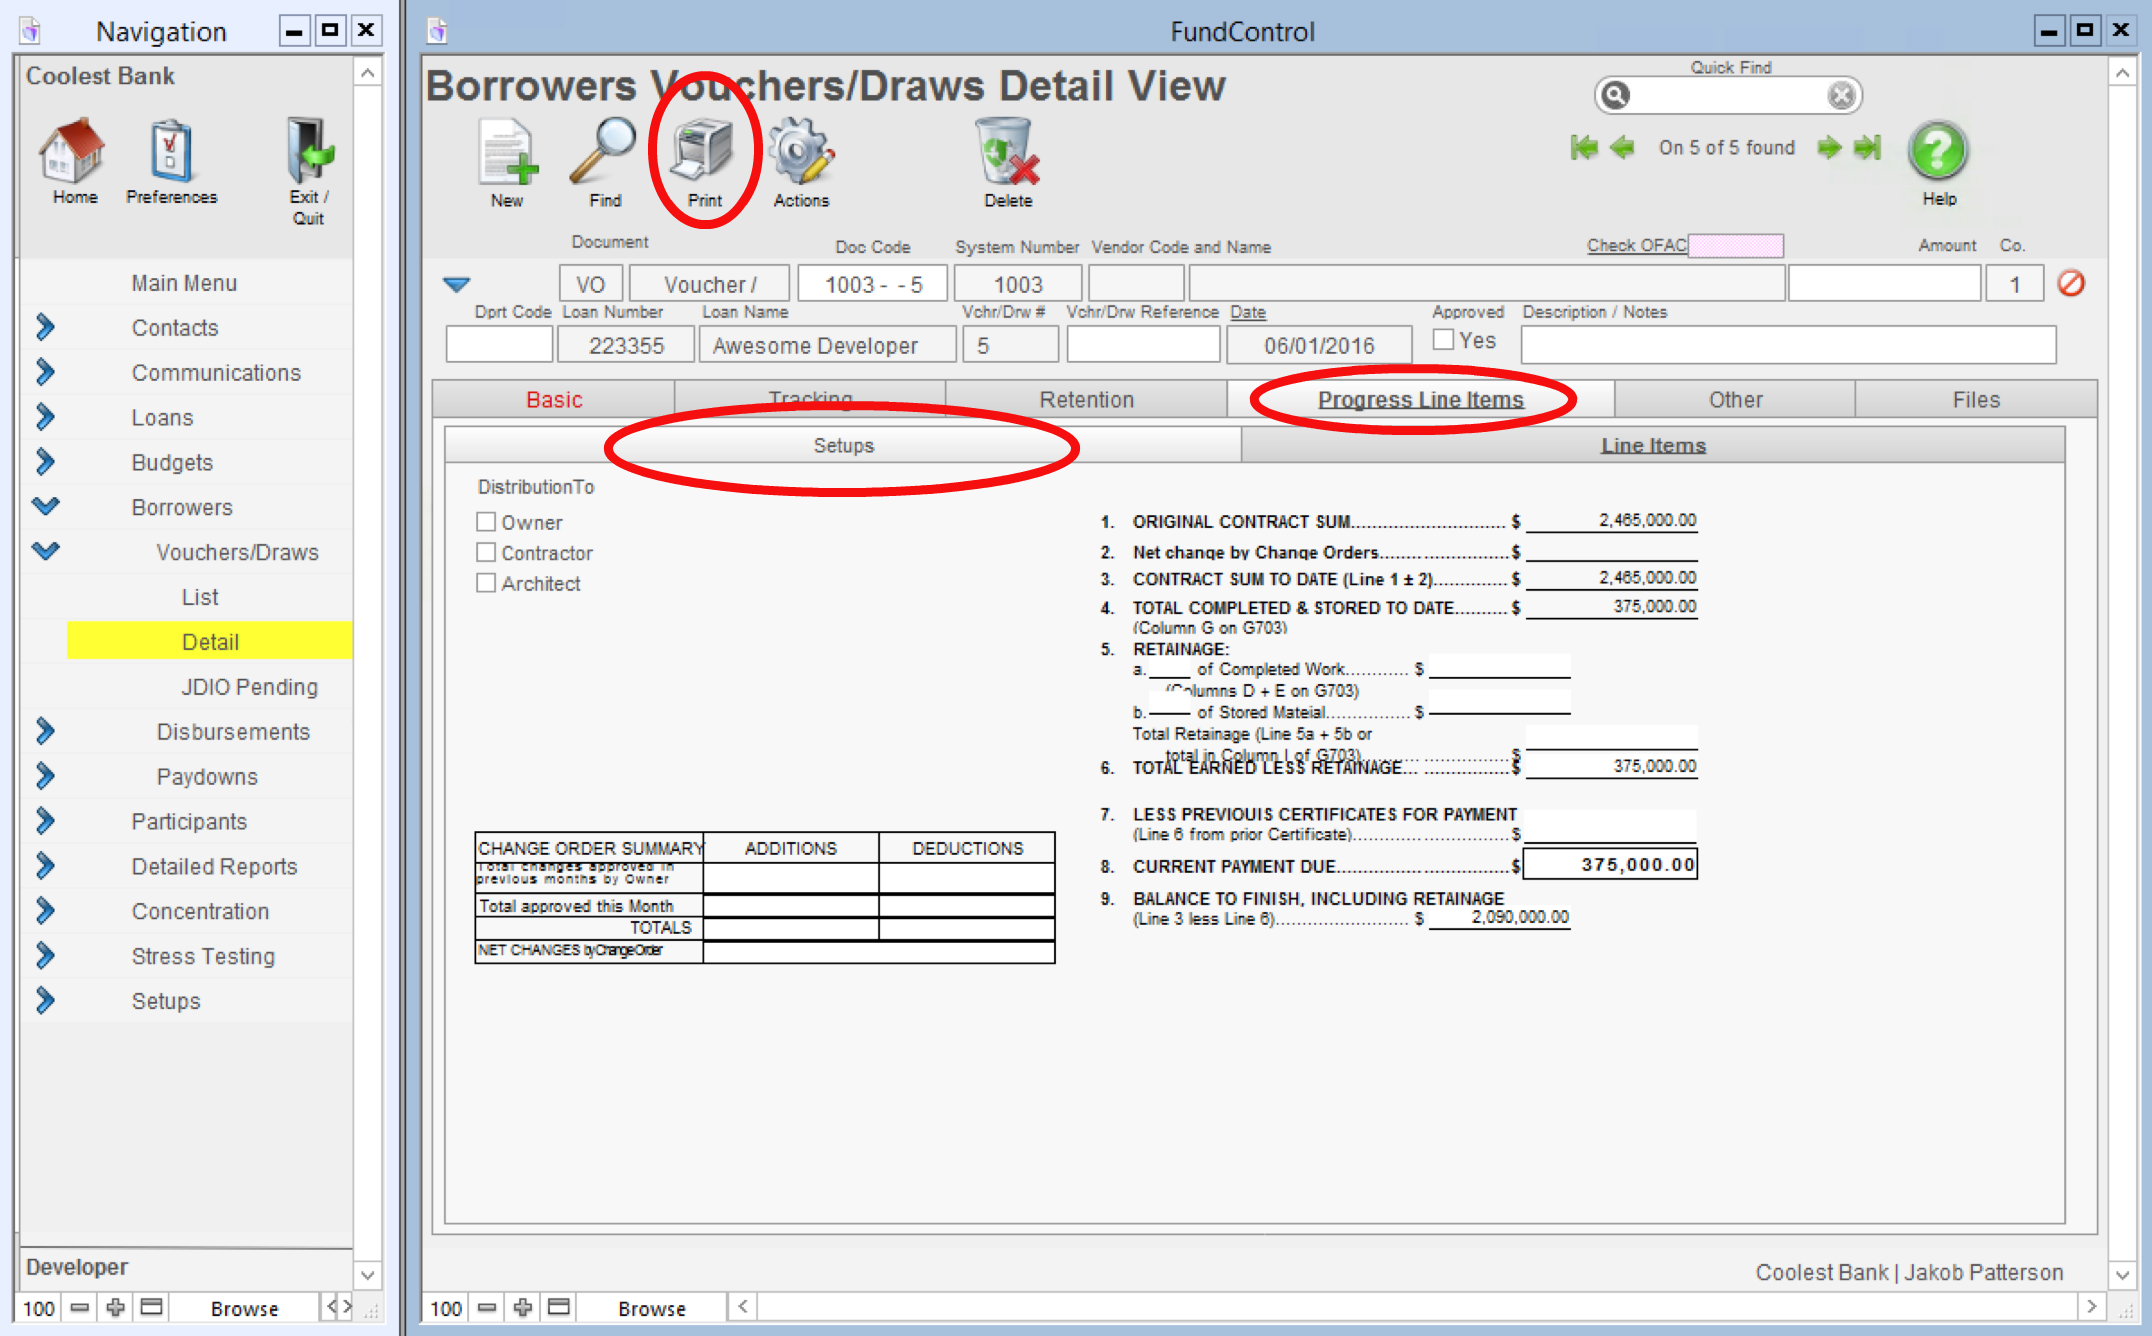Expand the Loans menu chevron

(45, 417)
